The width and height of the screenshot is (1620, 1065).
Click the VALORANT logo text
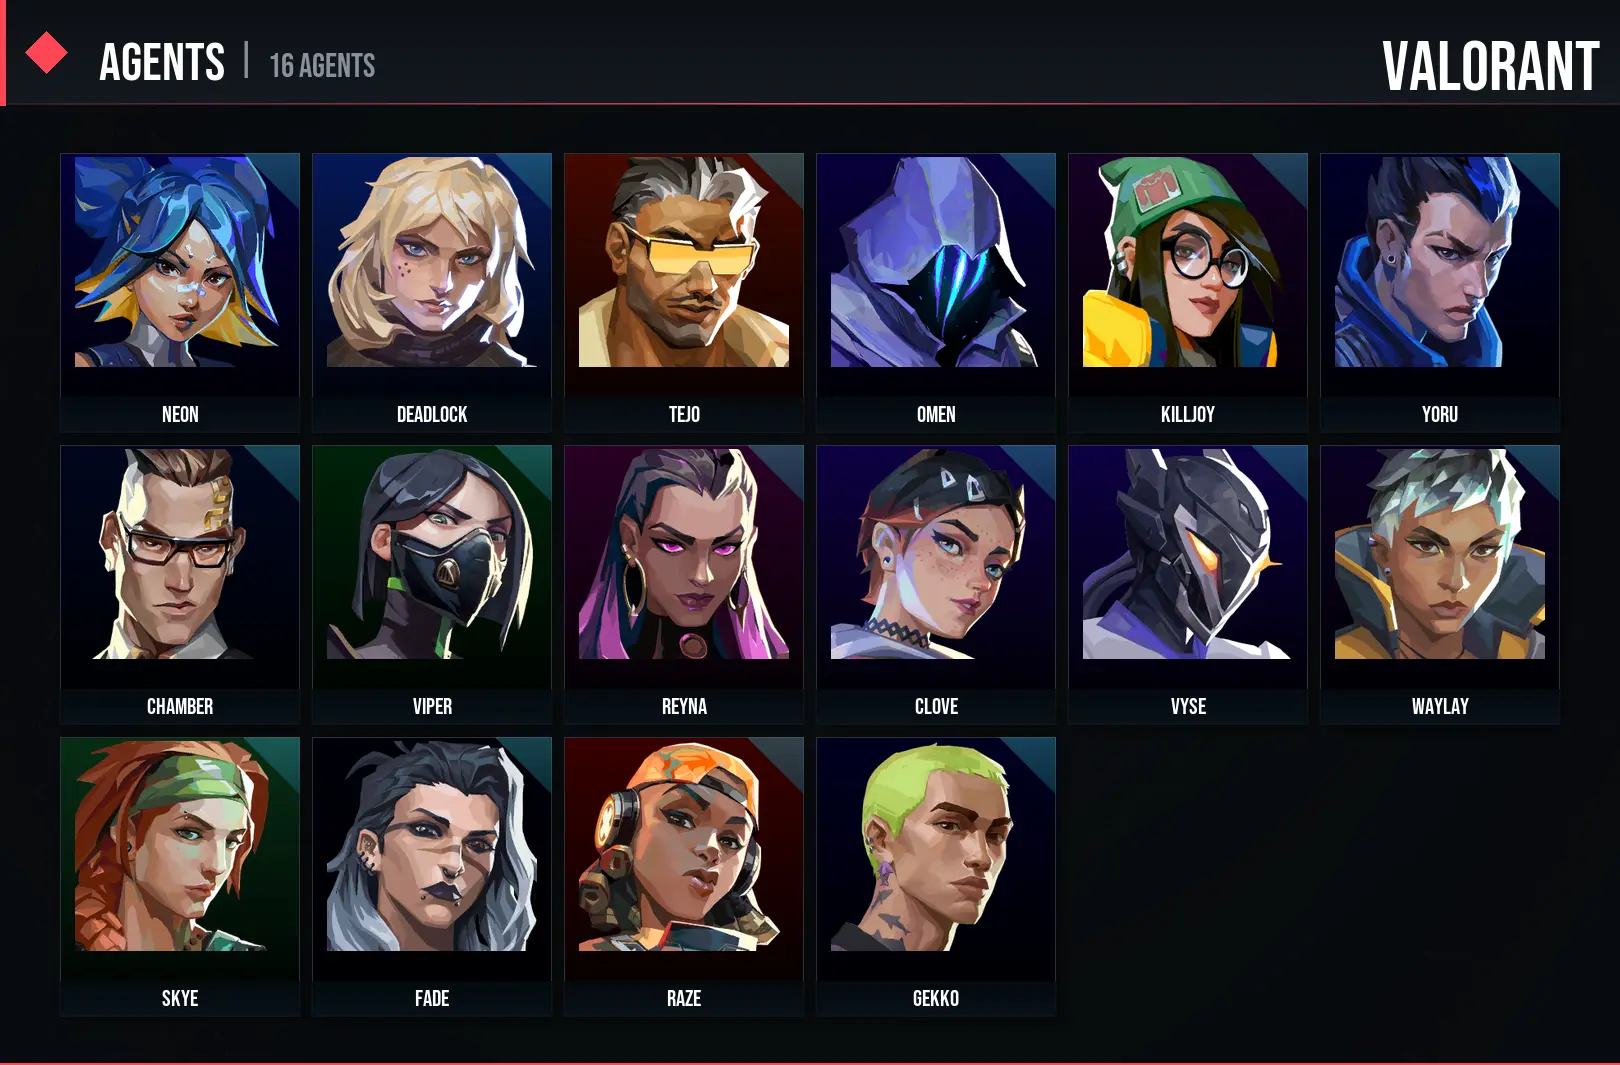click(1490, 66)
